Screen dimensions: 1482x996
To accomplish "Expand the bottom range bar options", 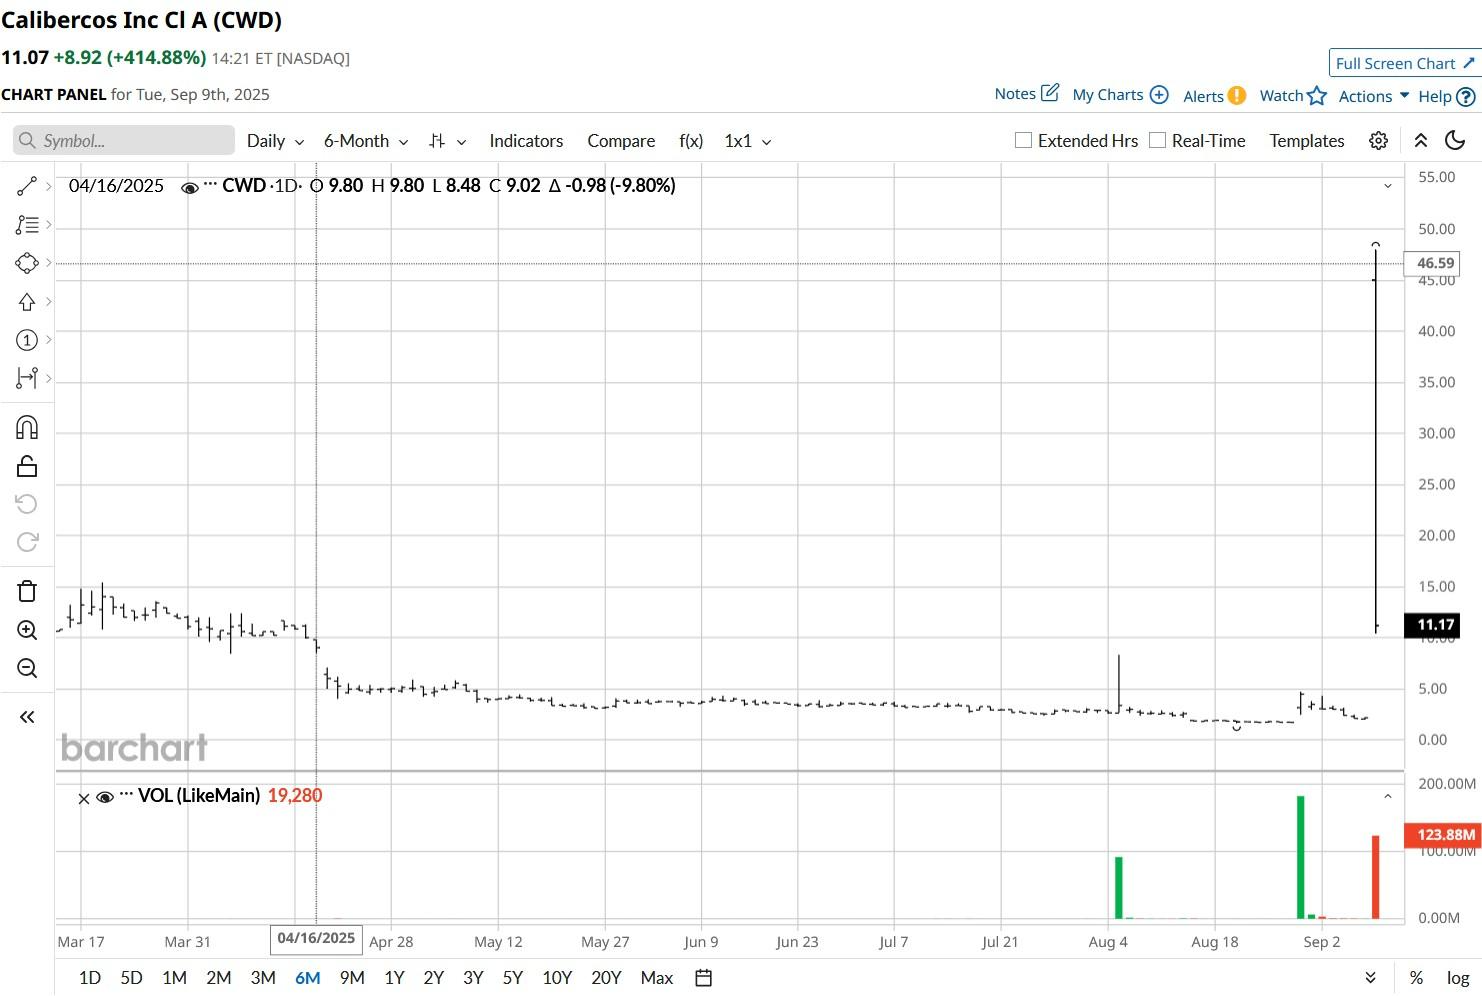I will [x=1370, y=978].
